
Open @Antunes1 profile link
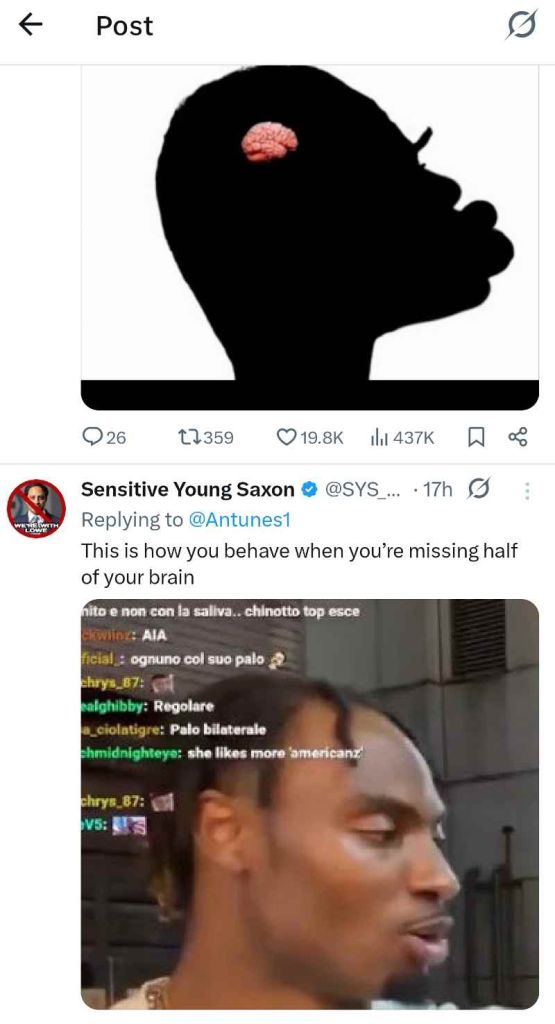click(239, 520)
